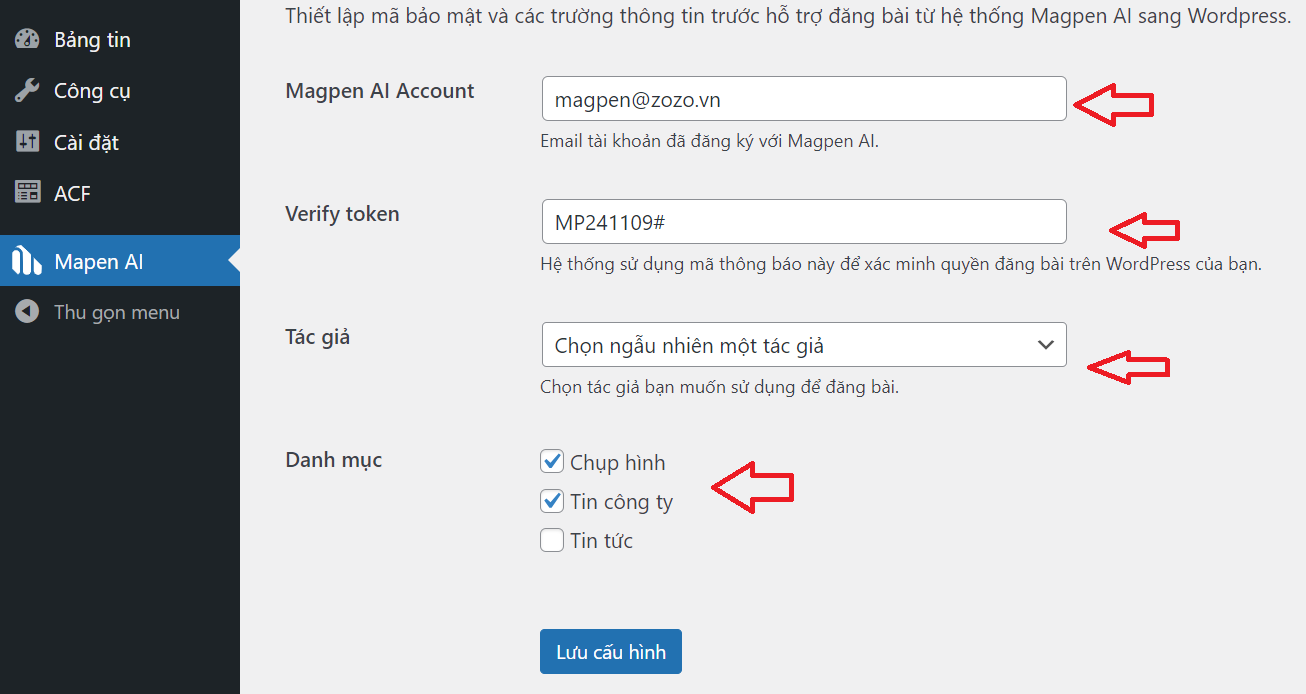Open the Tác giả author dropdown
The image size is (1306, 694).
pos(804,345)
